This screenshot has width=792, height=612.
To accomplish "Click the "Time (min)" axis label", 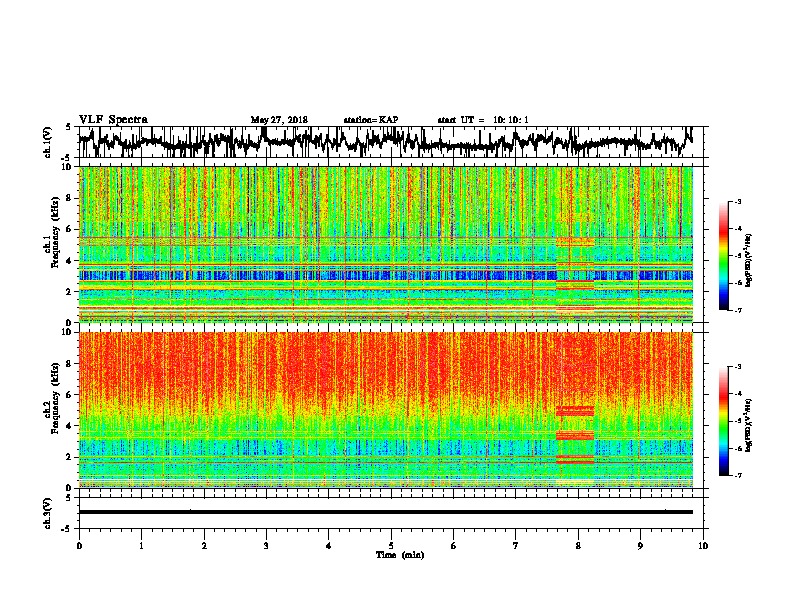I will (400, 555).
